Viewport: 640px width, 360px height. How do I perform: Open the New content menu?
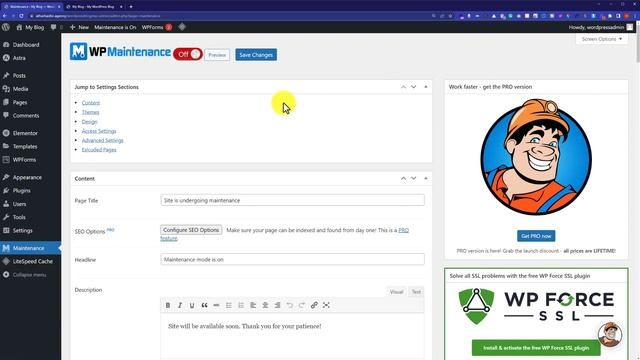click(79, 27)
